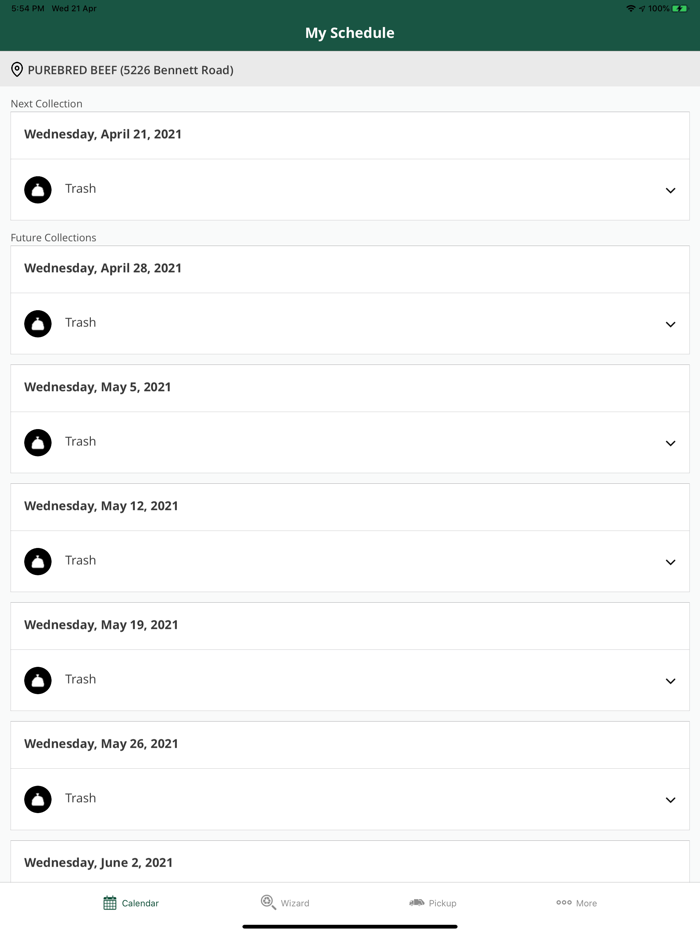Tap the PUREBRED BEEF address bar
Image resolution: width=700 pixels, height=934 pixels.
[350, 70]
